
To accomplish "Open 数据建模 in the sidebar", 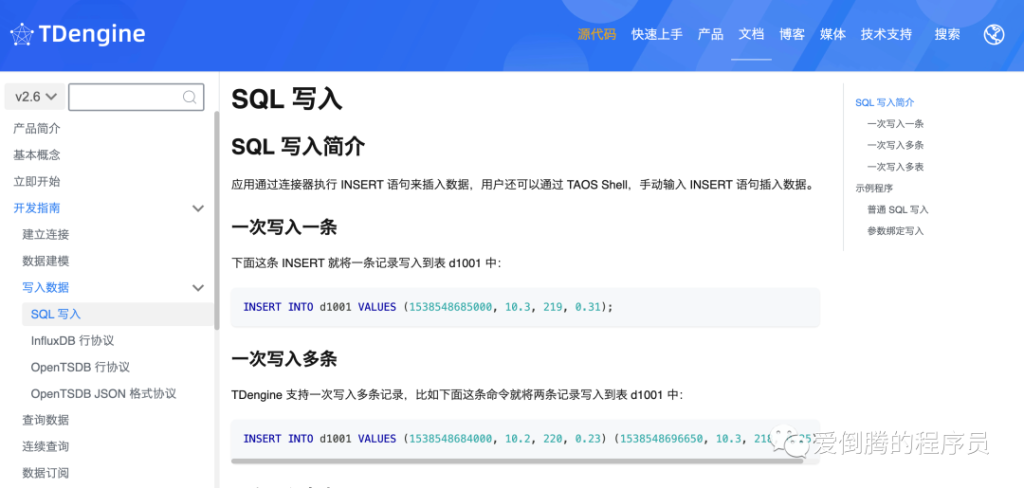I will [x=46, y=261].
